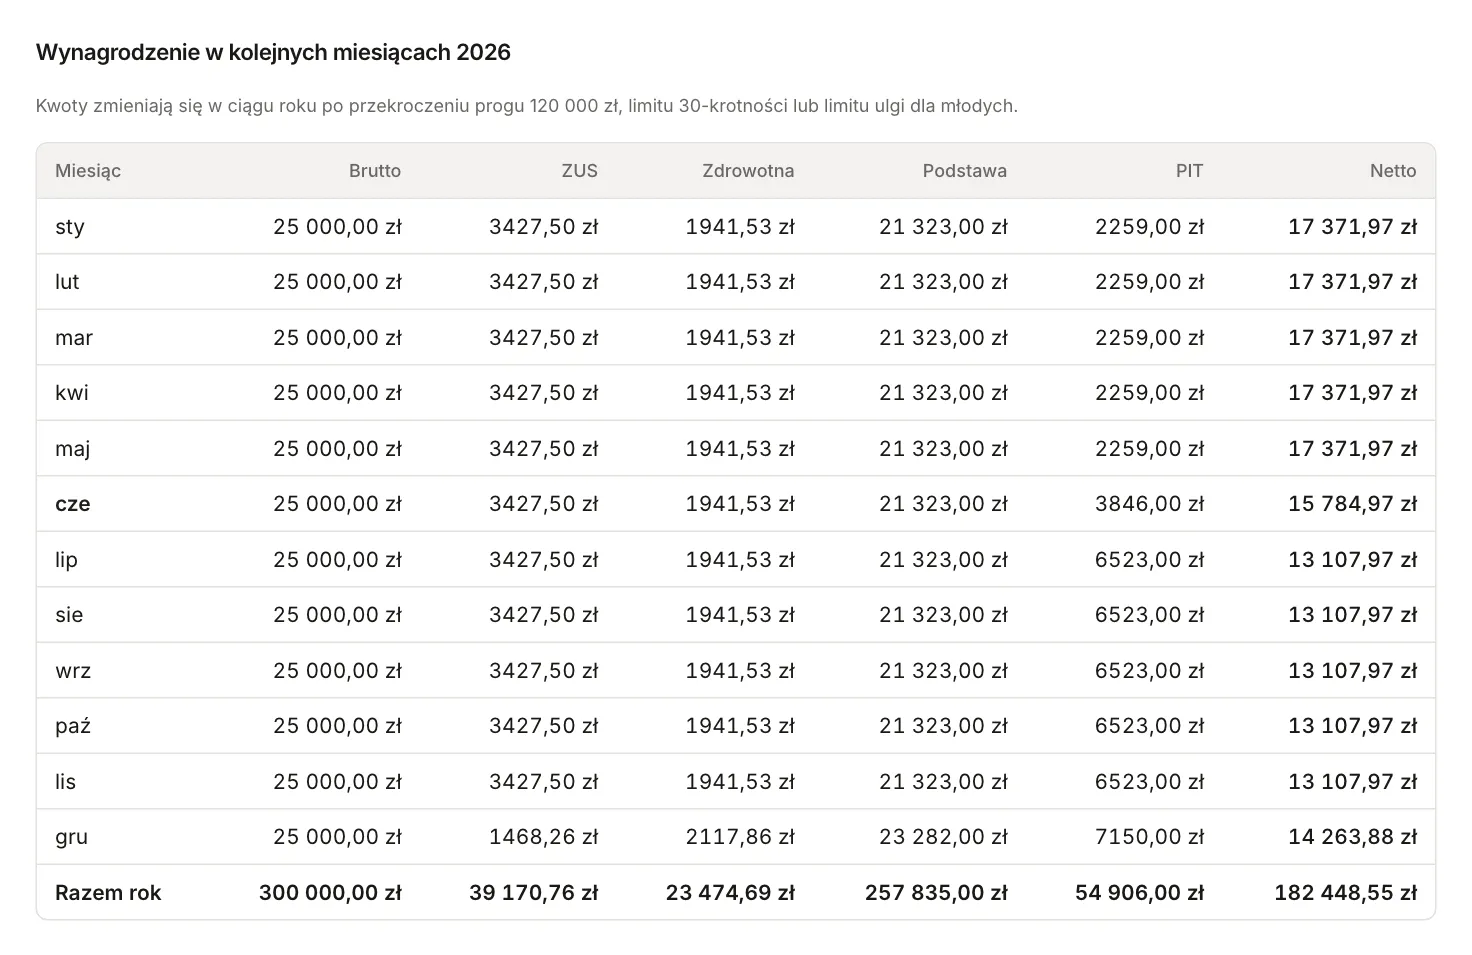Select the 'wrz' month label
1472x955 pixels.
73,671
